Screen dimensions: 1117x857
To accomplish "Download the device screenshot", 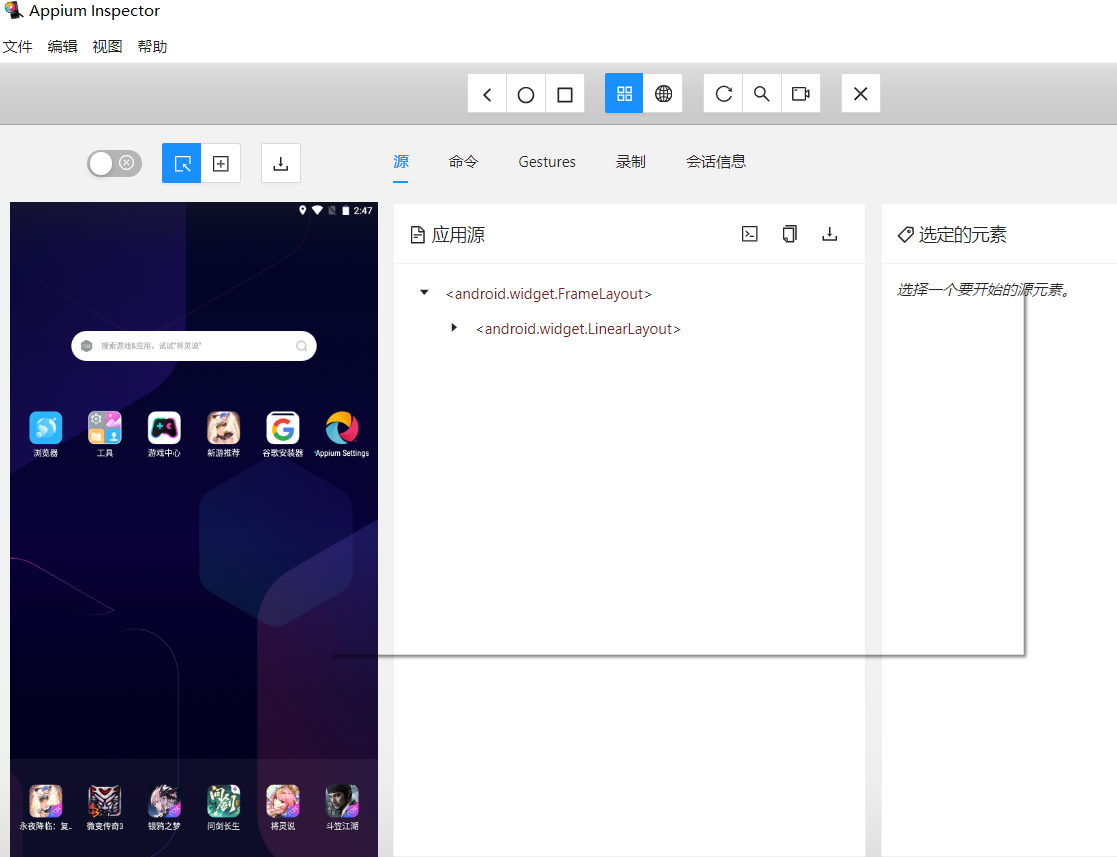I will tap(281, 163).
